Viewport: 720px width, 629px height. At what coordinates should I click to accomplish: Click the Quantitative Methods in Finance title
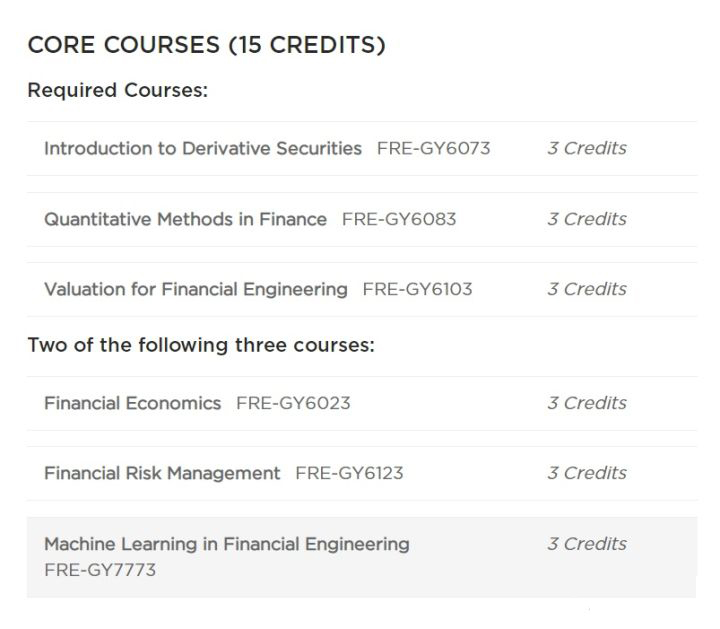[x=185, y=219]
